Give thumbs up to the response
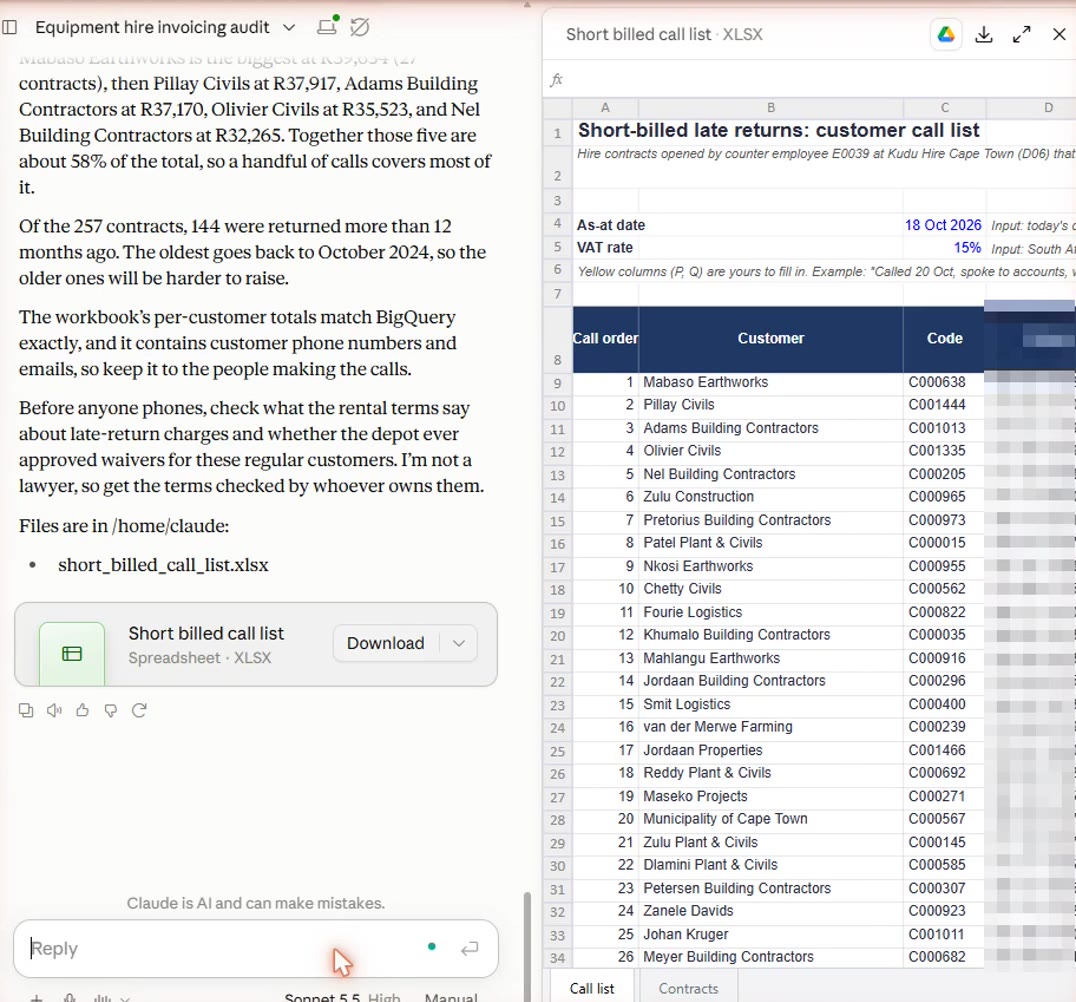The width and height of the screenshot is (1076, 1002). [82, 710]
